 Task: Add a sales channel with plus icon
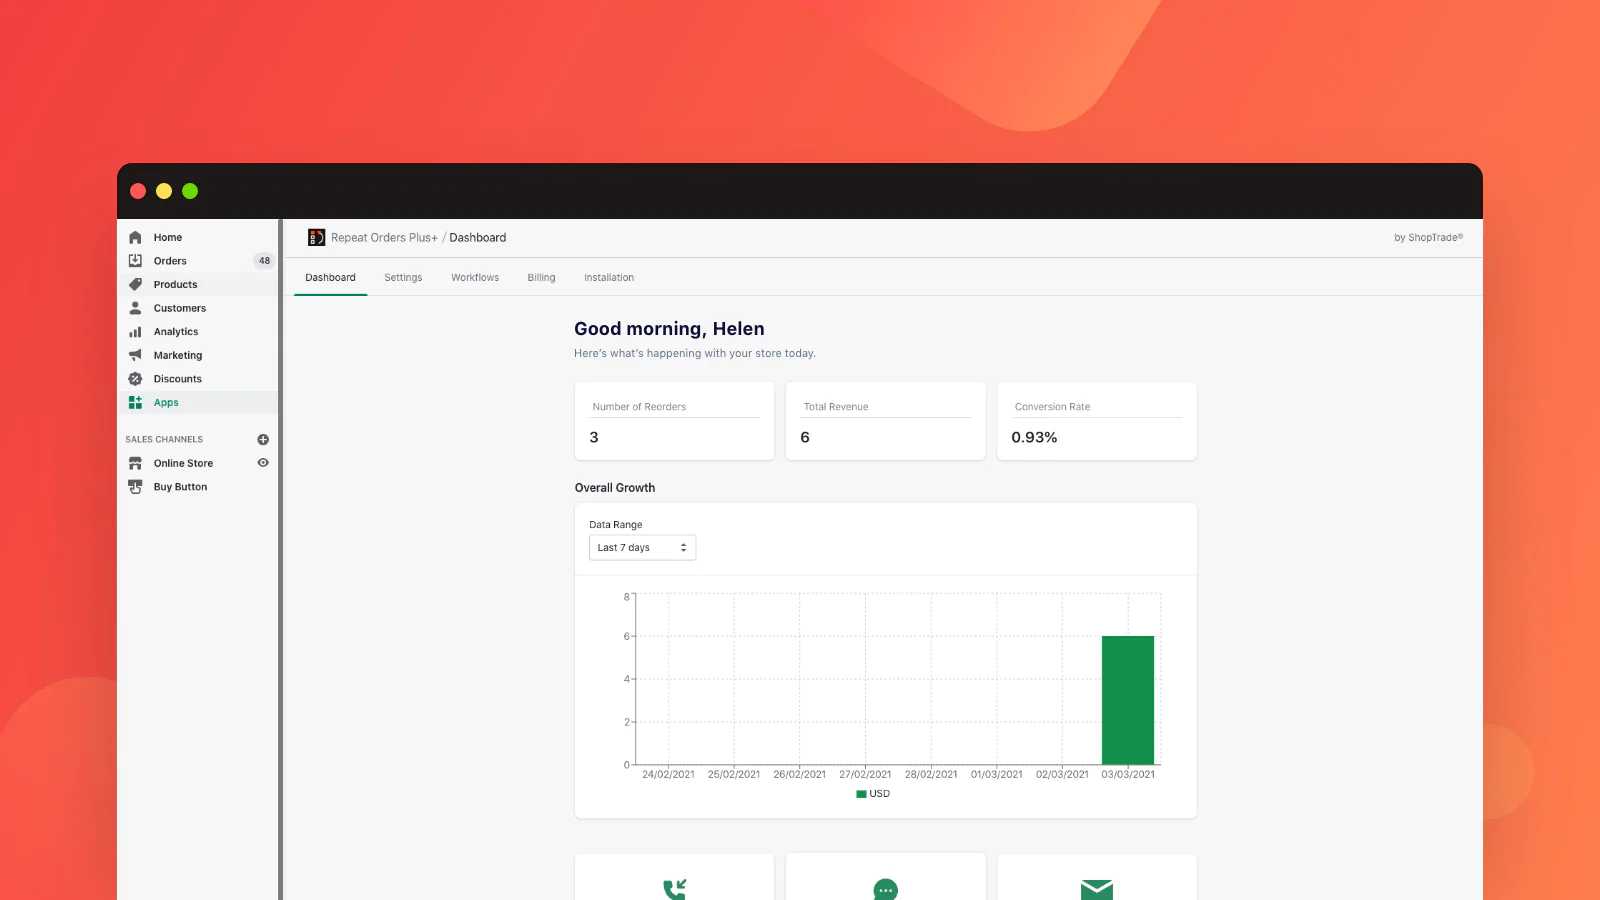coord(263,439)
